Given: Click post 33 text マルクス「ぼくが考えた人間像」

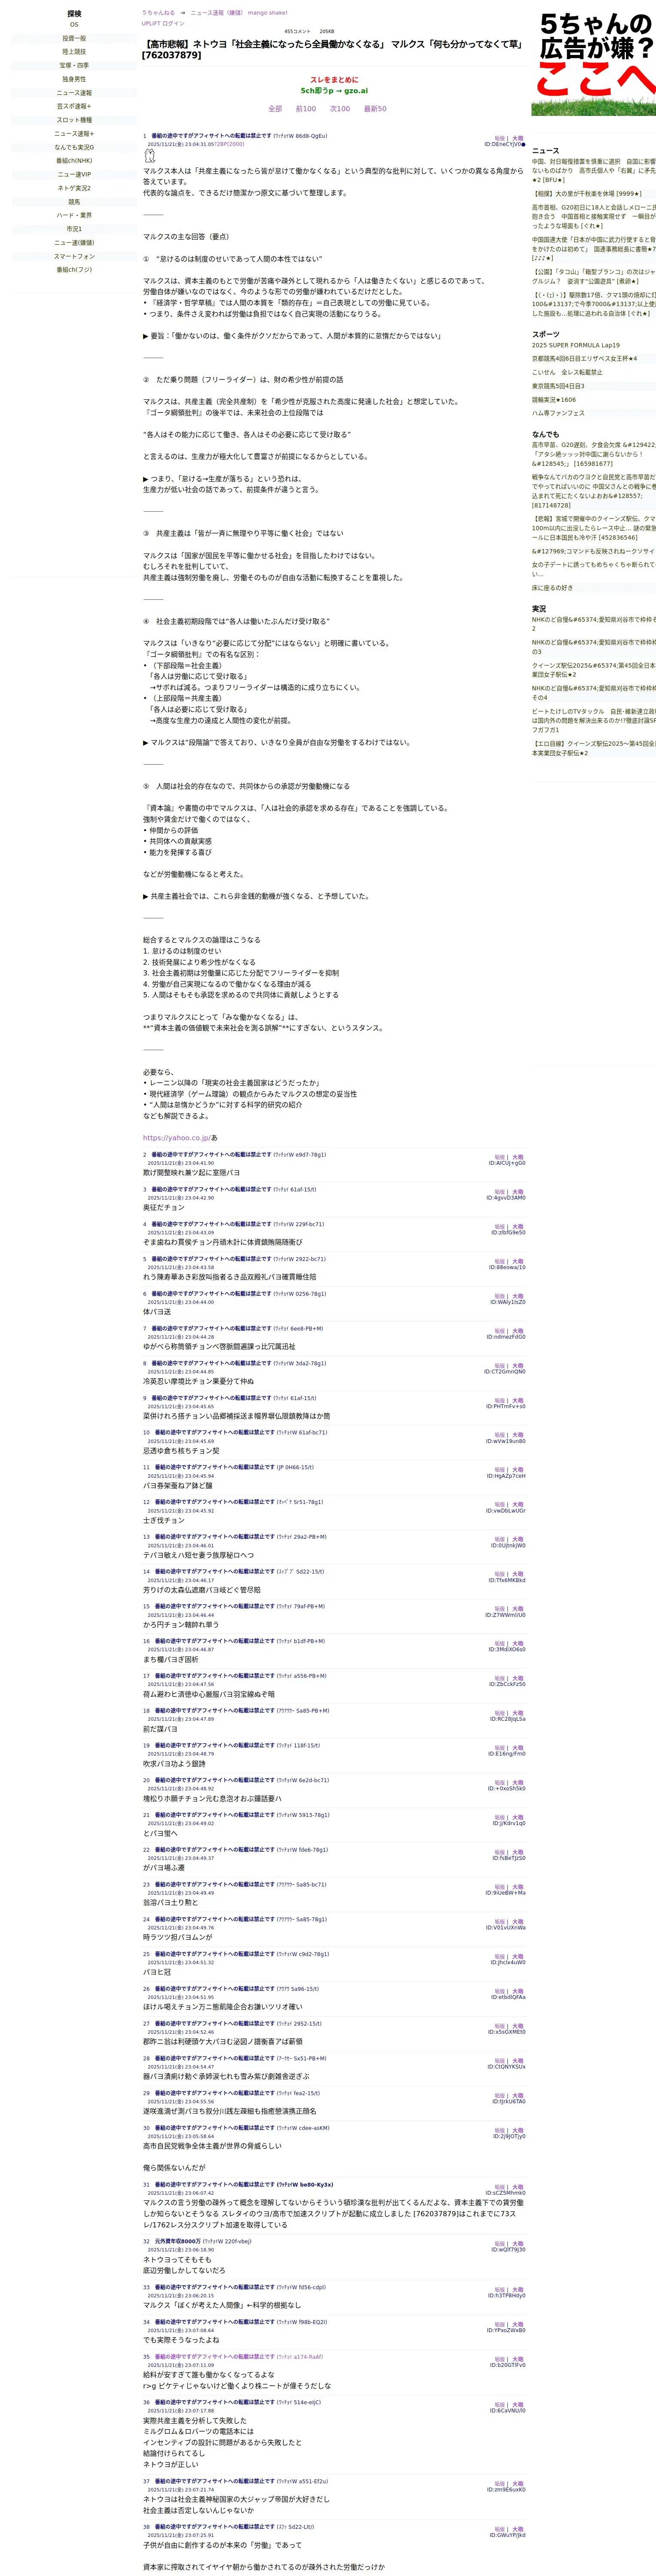Looking at the screenshot, I should pyautogui.click(x=222, y=2305).
